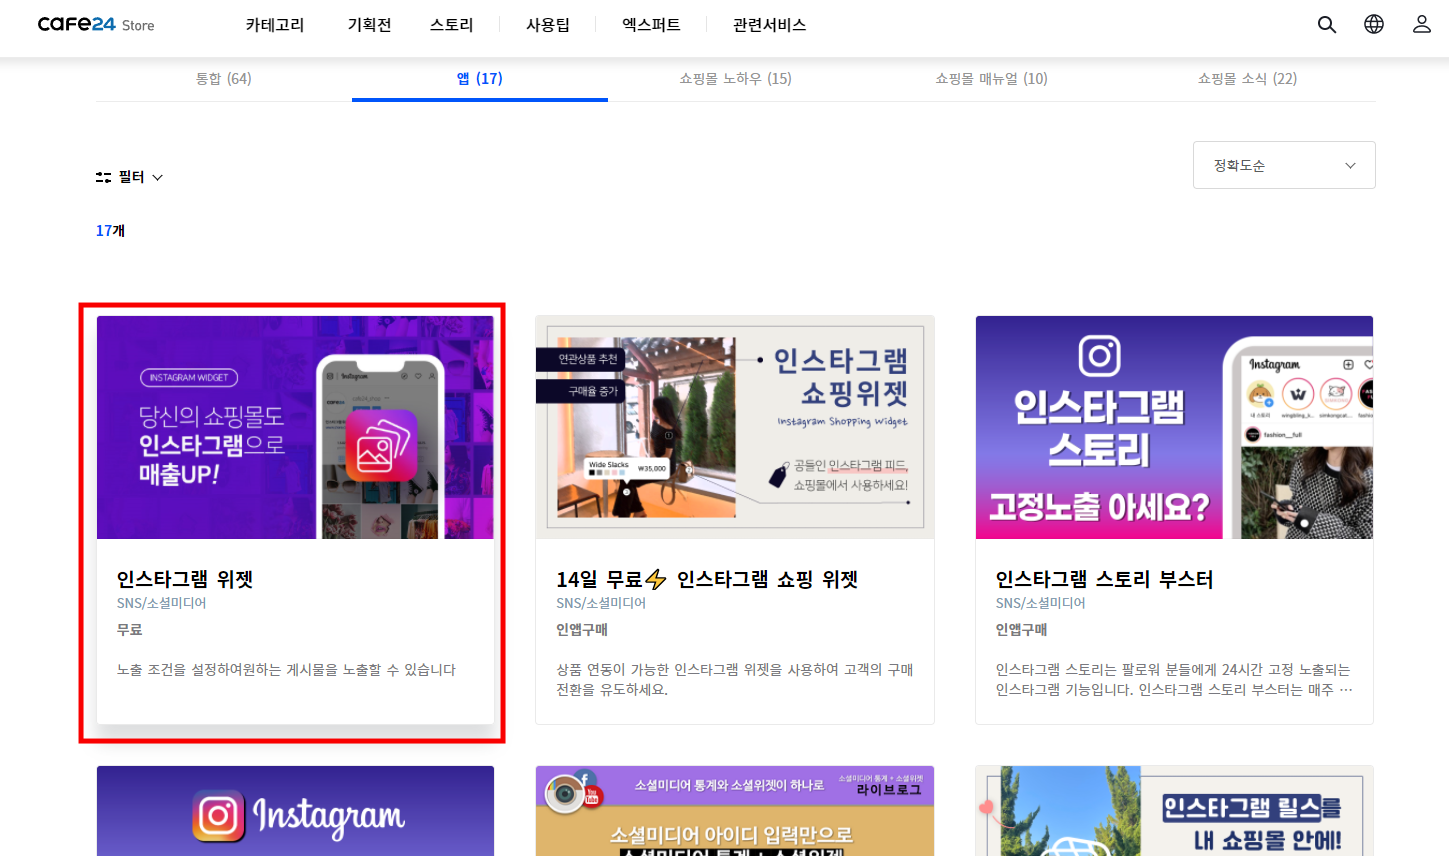Click SNS/소셜미디어 under 인스타그램 위젯
The height and width of the screenshot is (856, 1449).
pyautogui.click(x=161, y=603)
